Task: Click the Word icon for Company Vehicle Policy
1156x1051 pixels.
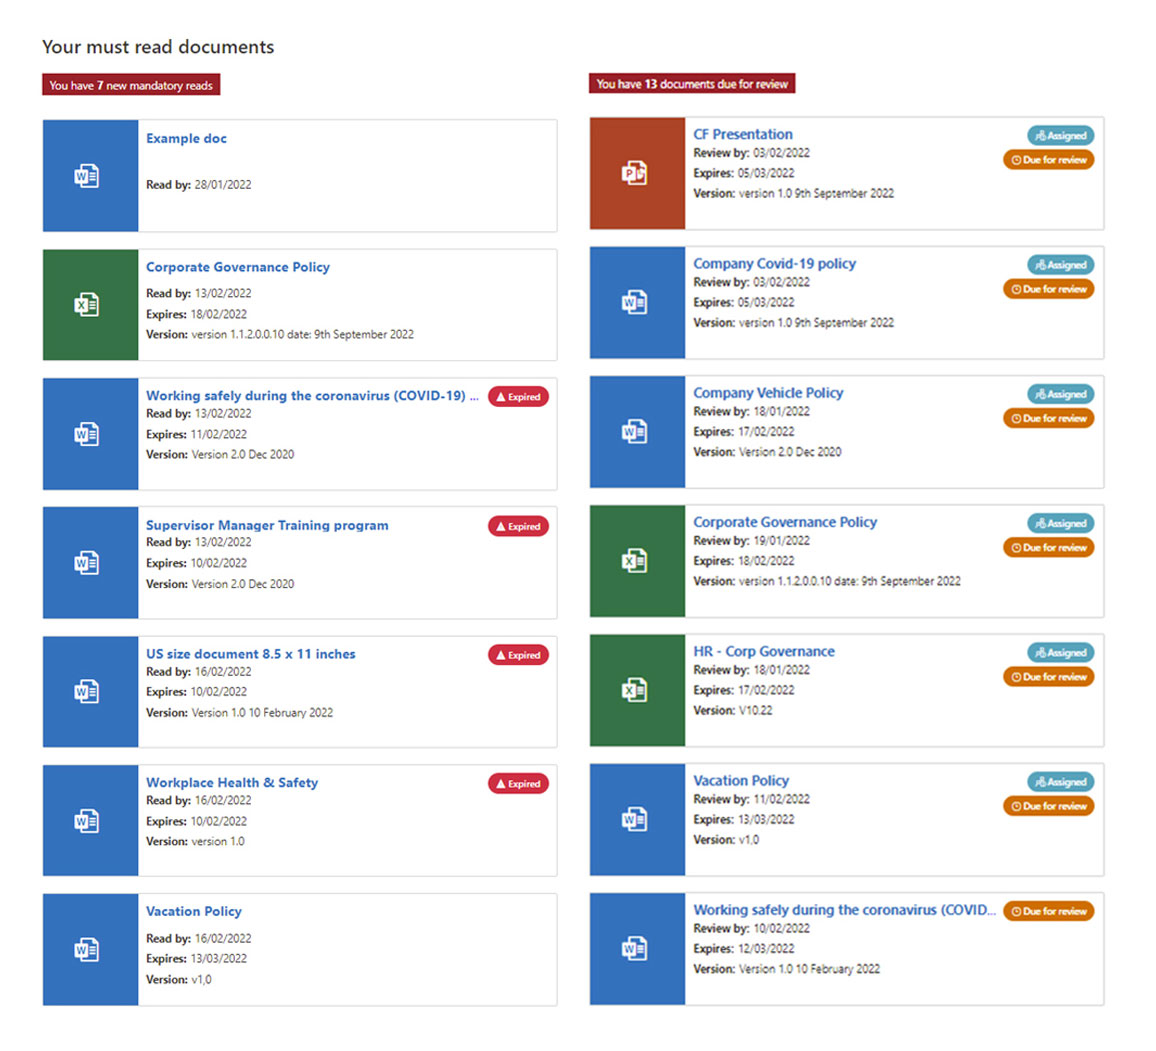Action: click(637, 432)
